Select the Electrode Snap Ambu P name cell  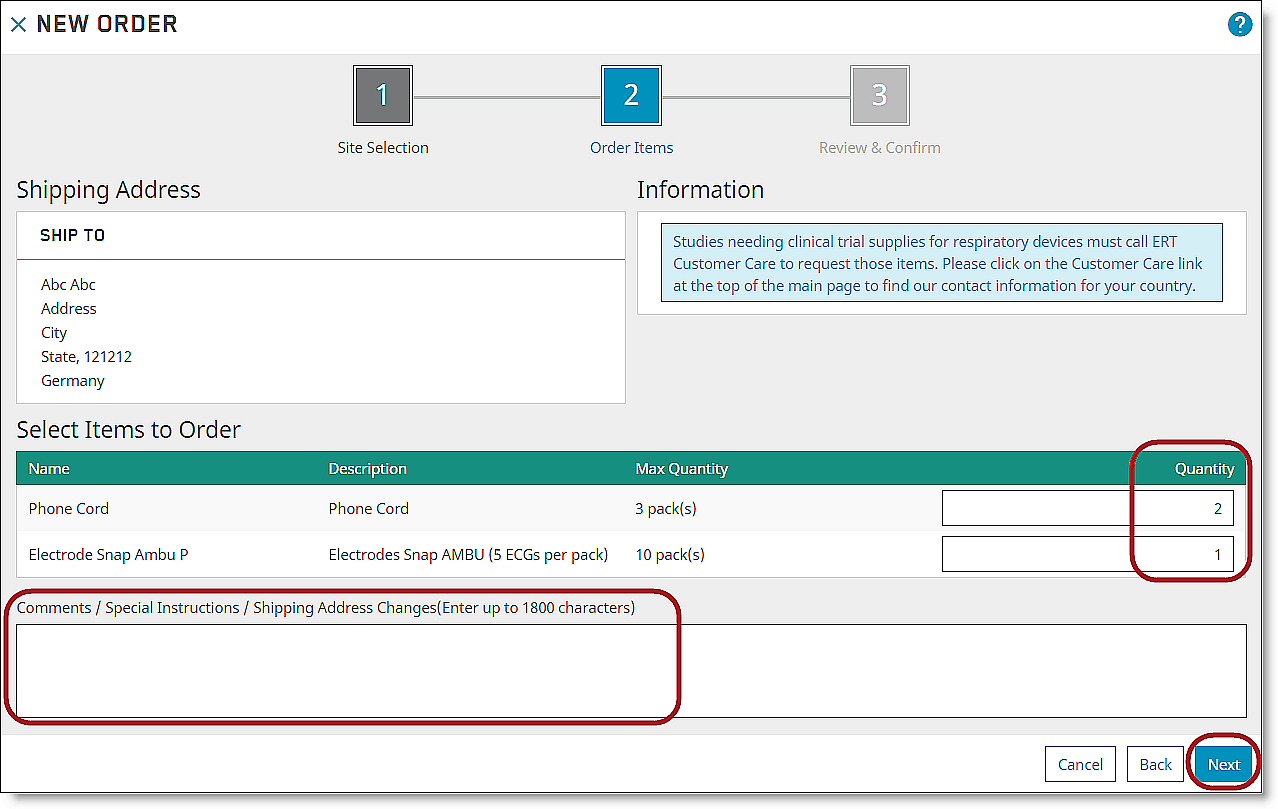coord(108,554)
